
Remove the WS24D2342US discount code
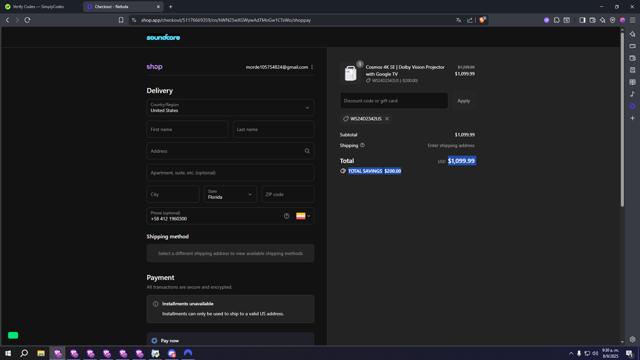click(x=387, y=119)
